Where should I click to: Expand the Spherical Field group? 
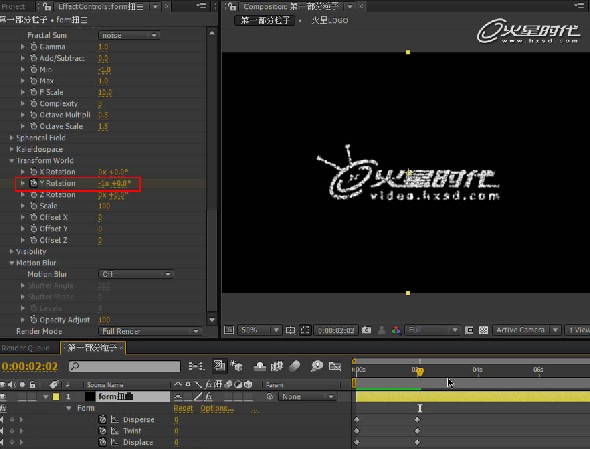click(x=12, y=138)
